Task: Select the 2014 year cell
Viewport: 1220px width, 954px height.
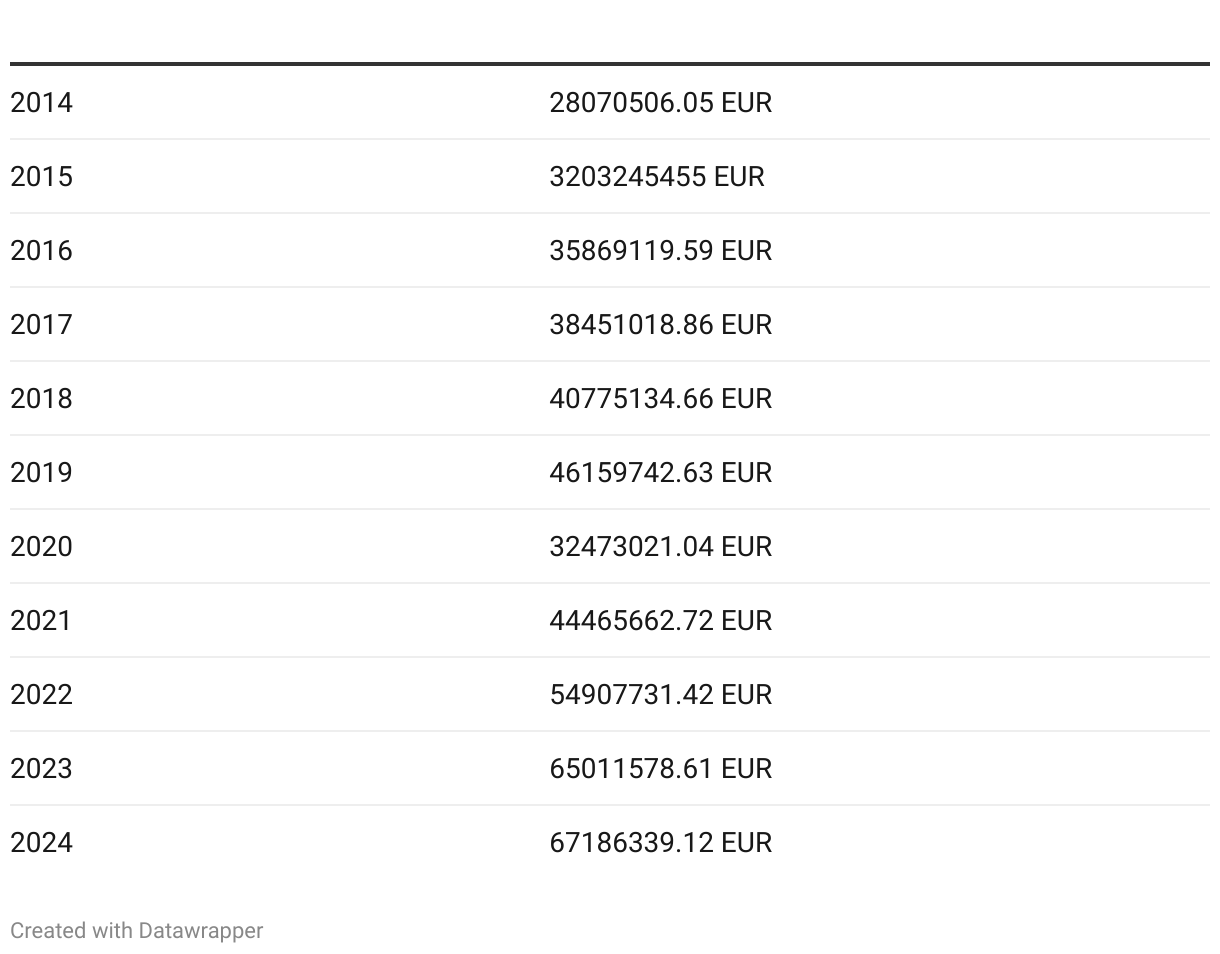Action: (x=42, y=103)
